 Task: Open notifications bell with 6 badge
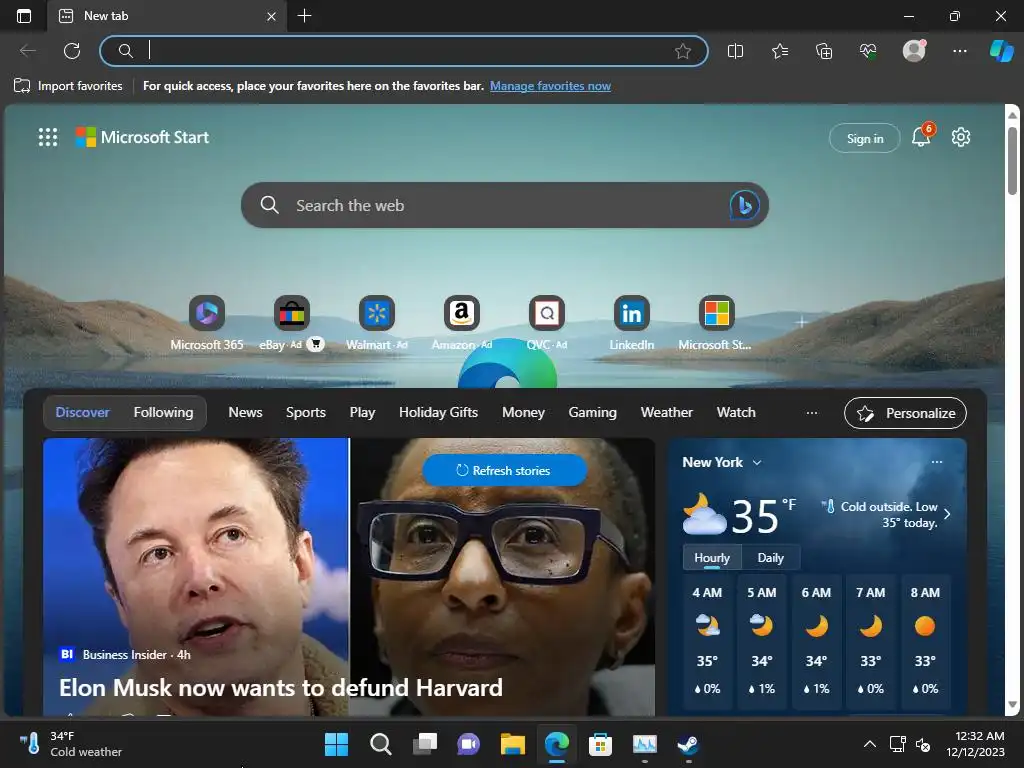921,136
